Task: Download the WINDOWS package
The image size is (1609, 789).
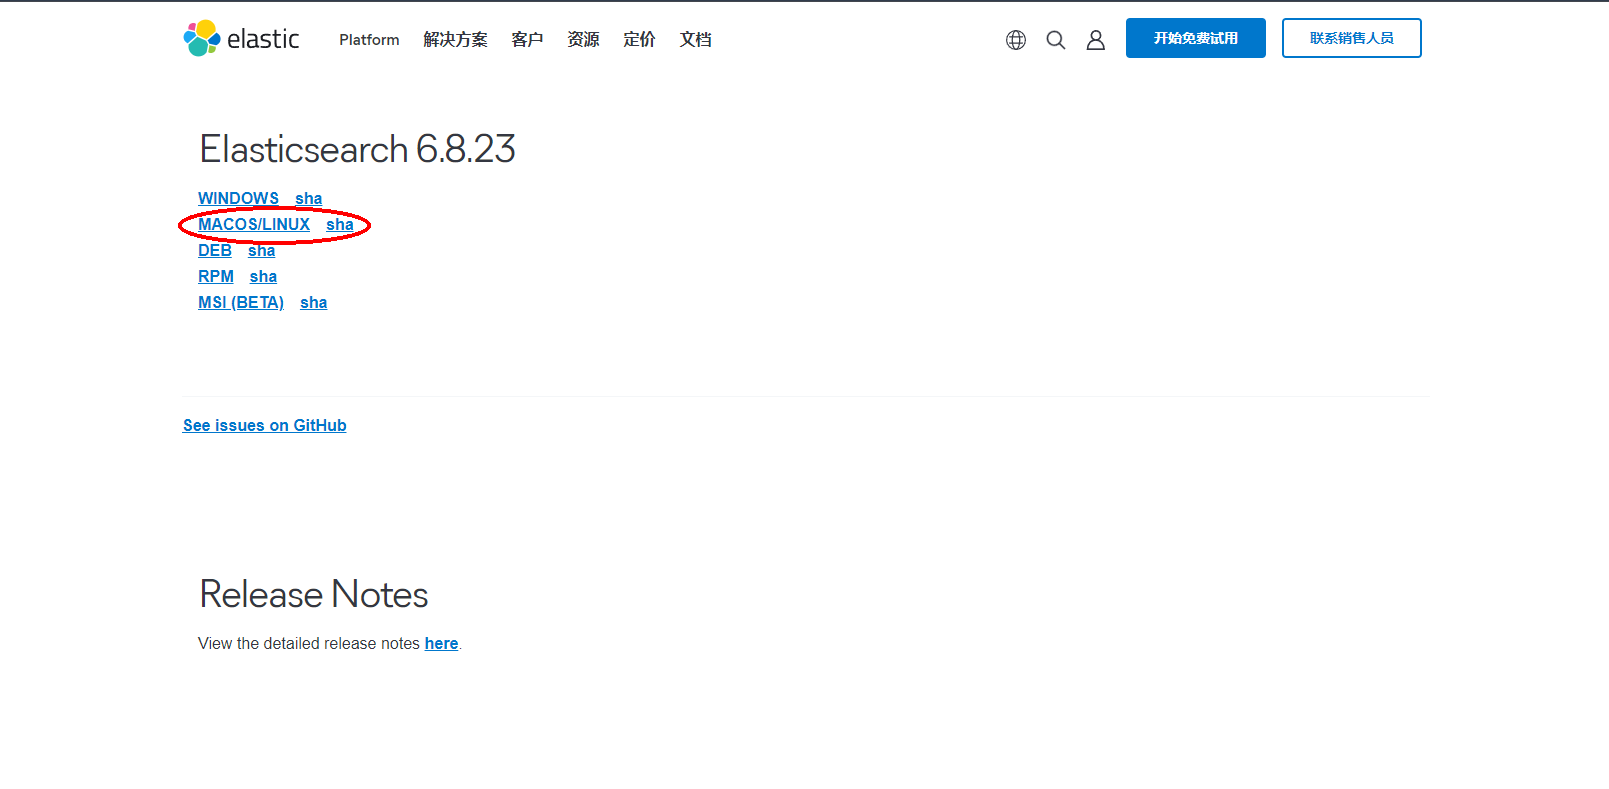Action: (238, 199)
